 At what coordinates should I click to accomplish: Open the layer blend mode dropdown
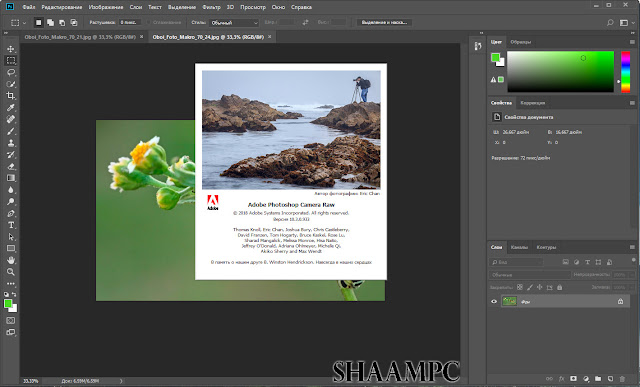[530, 275]
